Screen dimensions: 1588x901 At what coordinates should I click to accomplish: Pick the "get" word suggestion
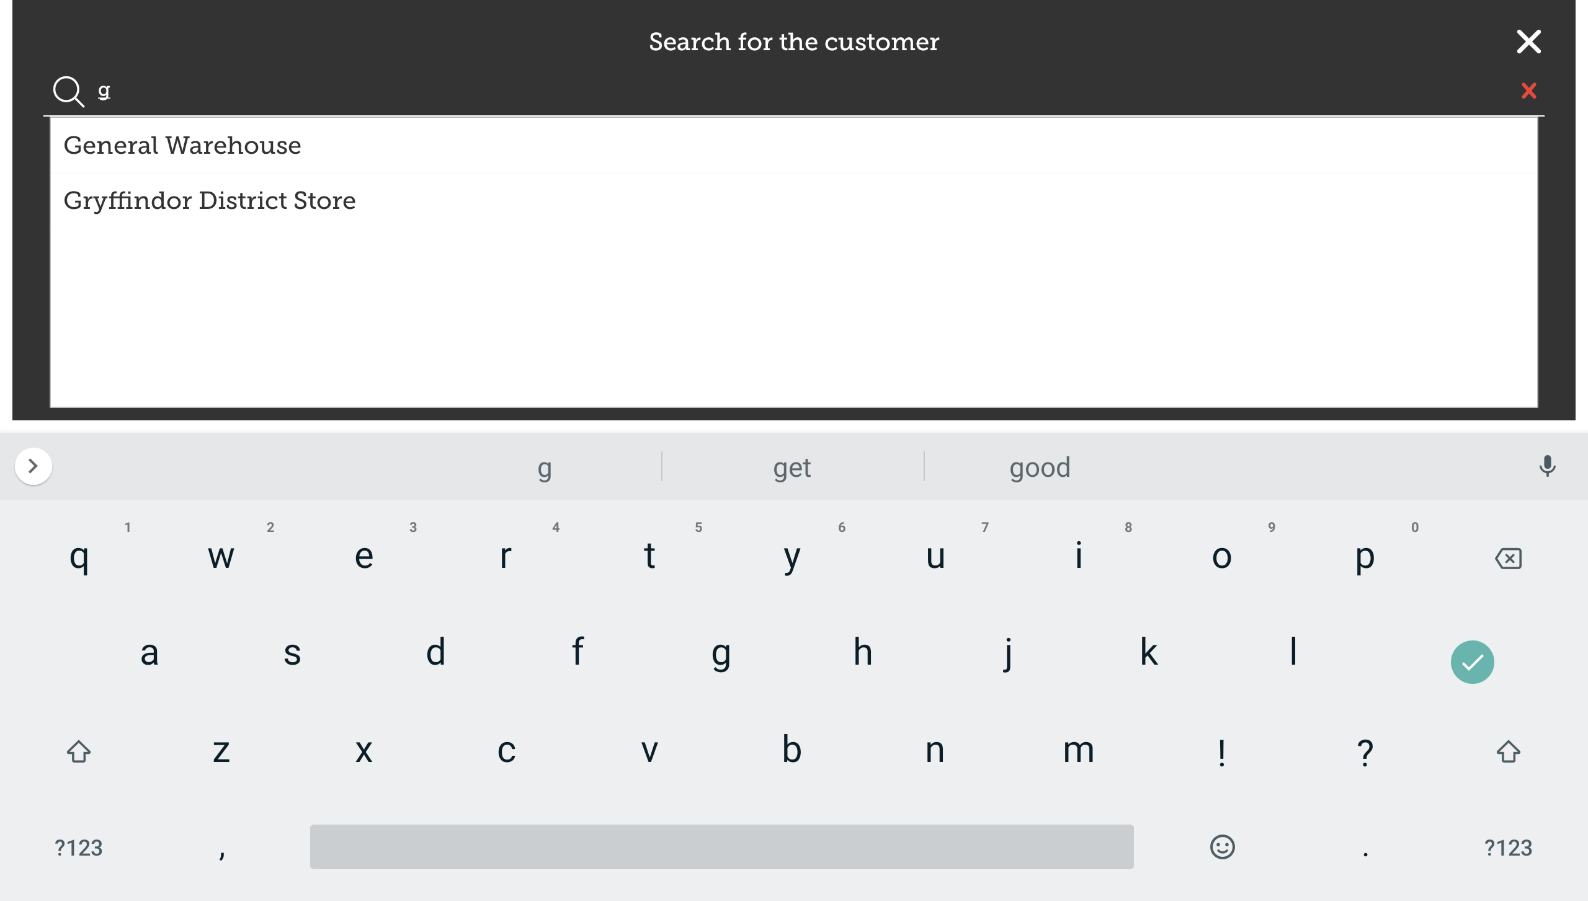pyautogui.click(x=792, y=468)
